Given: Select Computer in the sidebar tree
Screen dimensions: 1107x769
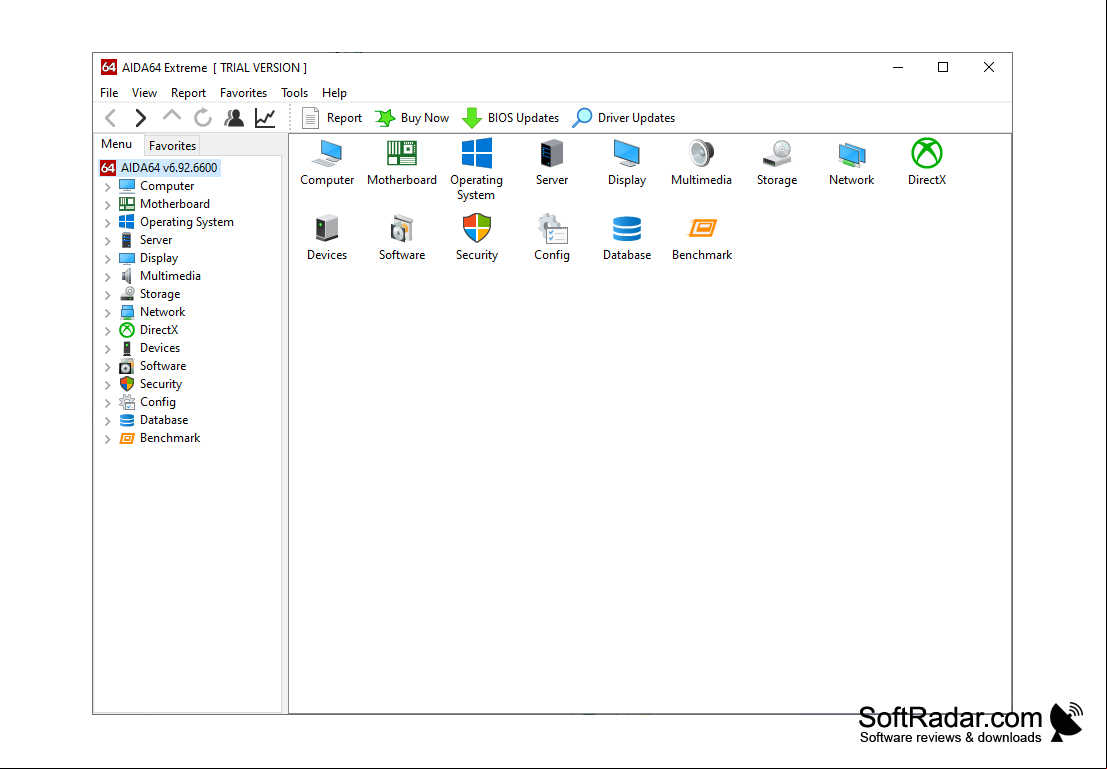Looking at the screenshot, I should [x=157, y=186].
